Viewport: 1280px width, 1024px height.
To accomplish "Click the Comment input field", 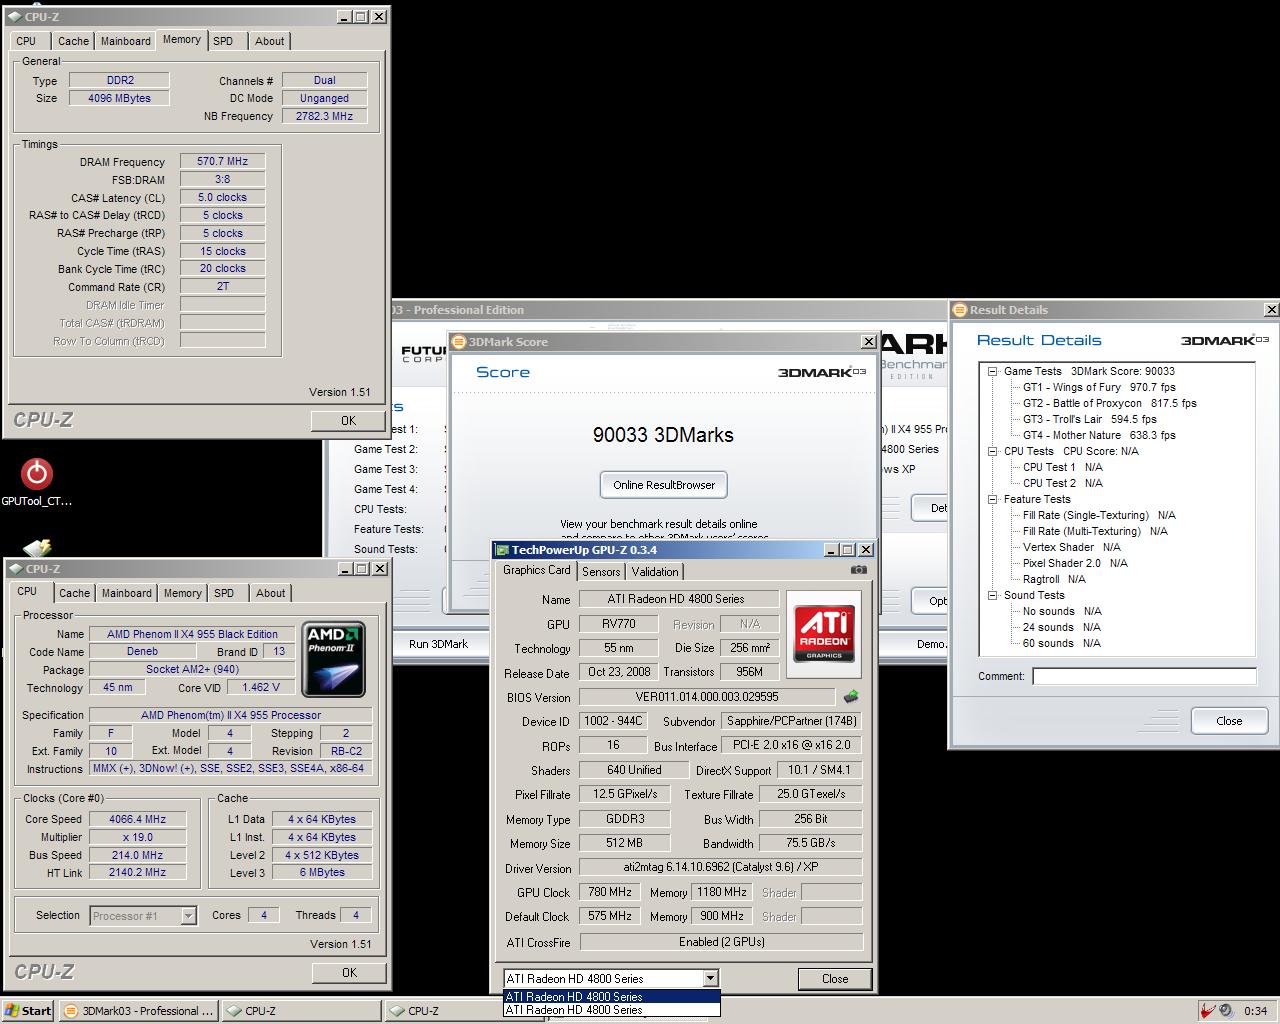I will coord(1144,677).
